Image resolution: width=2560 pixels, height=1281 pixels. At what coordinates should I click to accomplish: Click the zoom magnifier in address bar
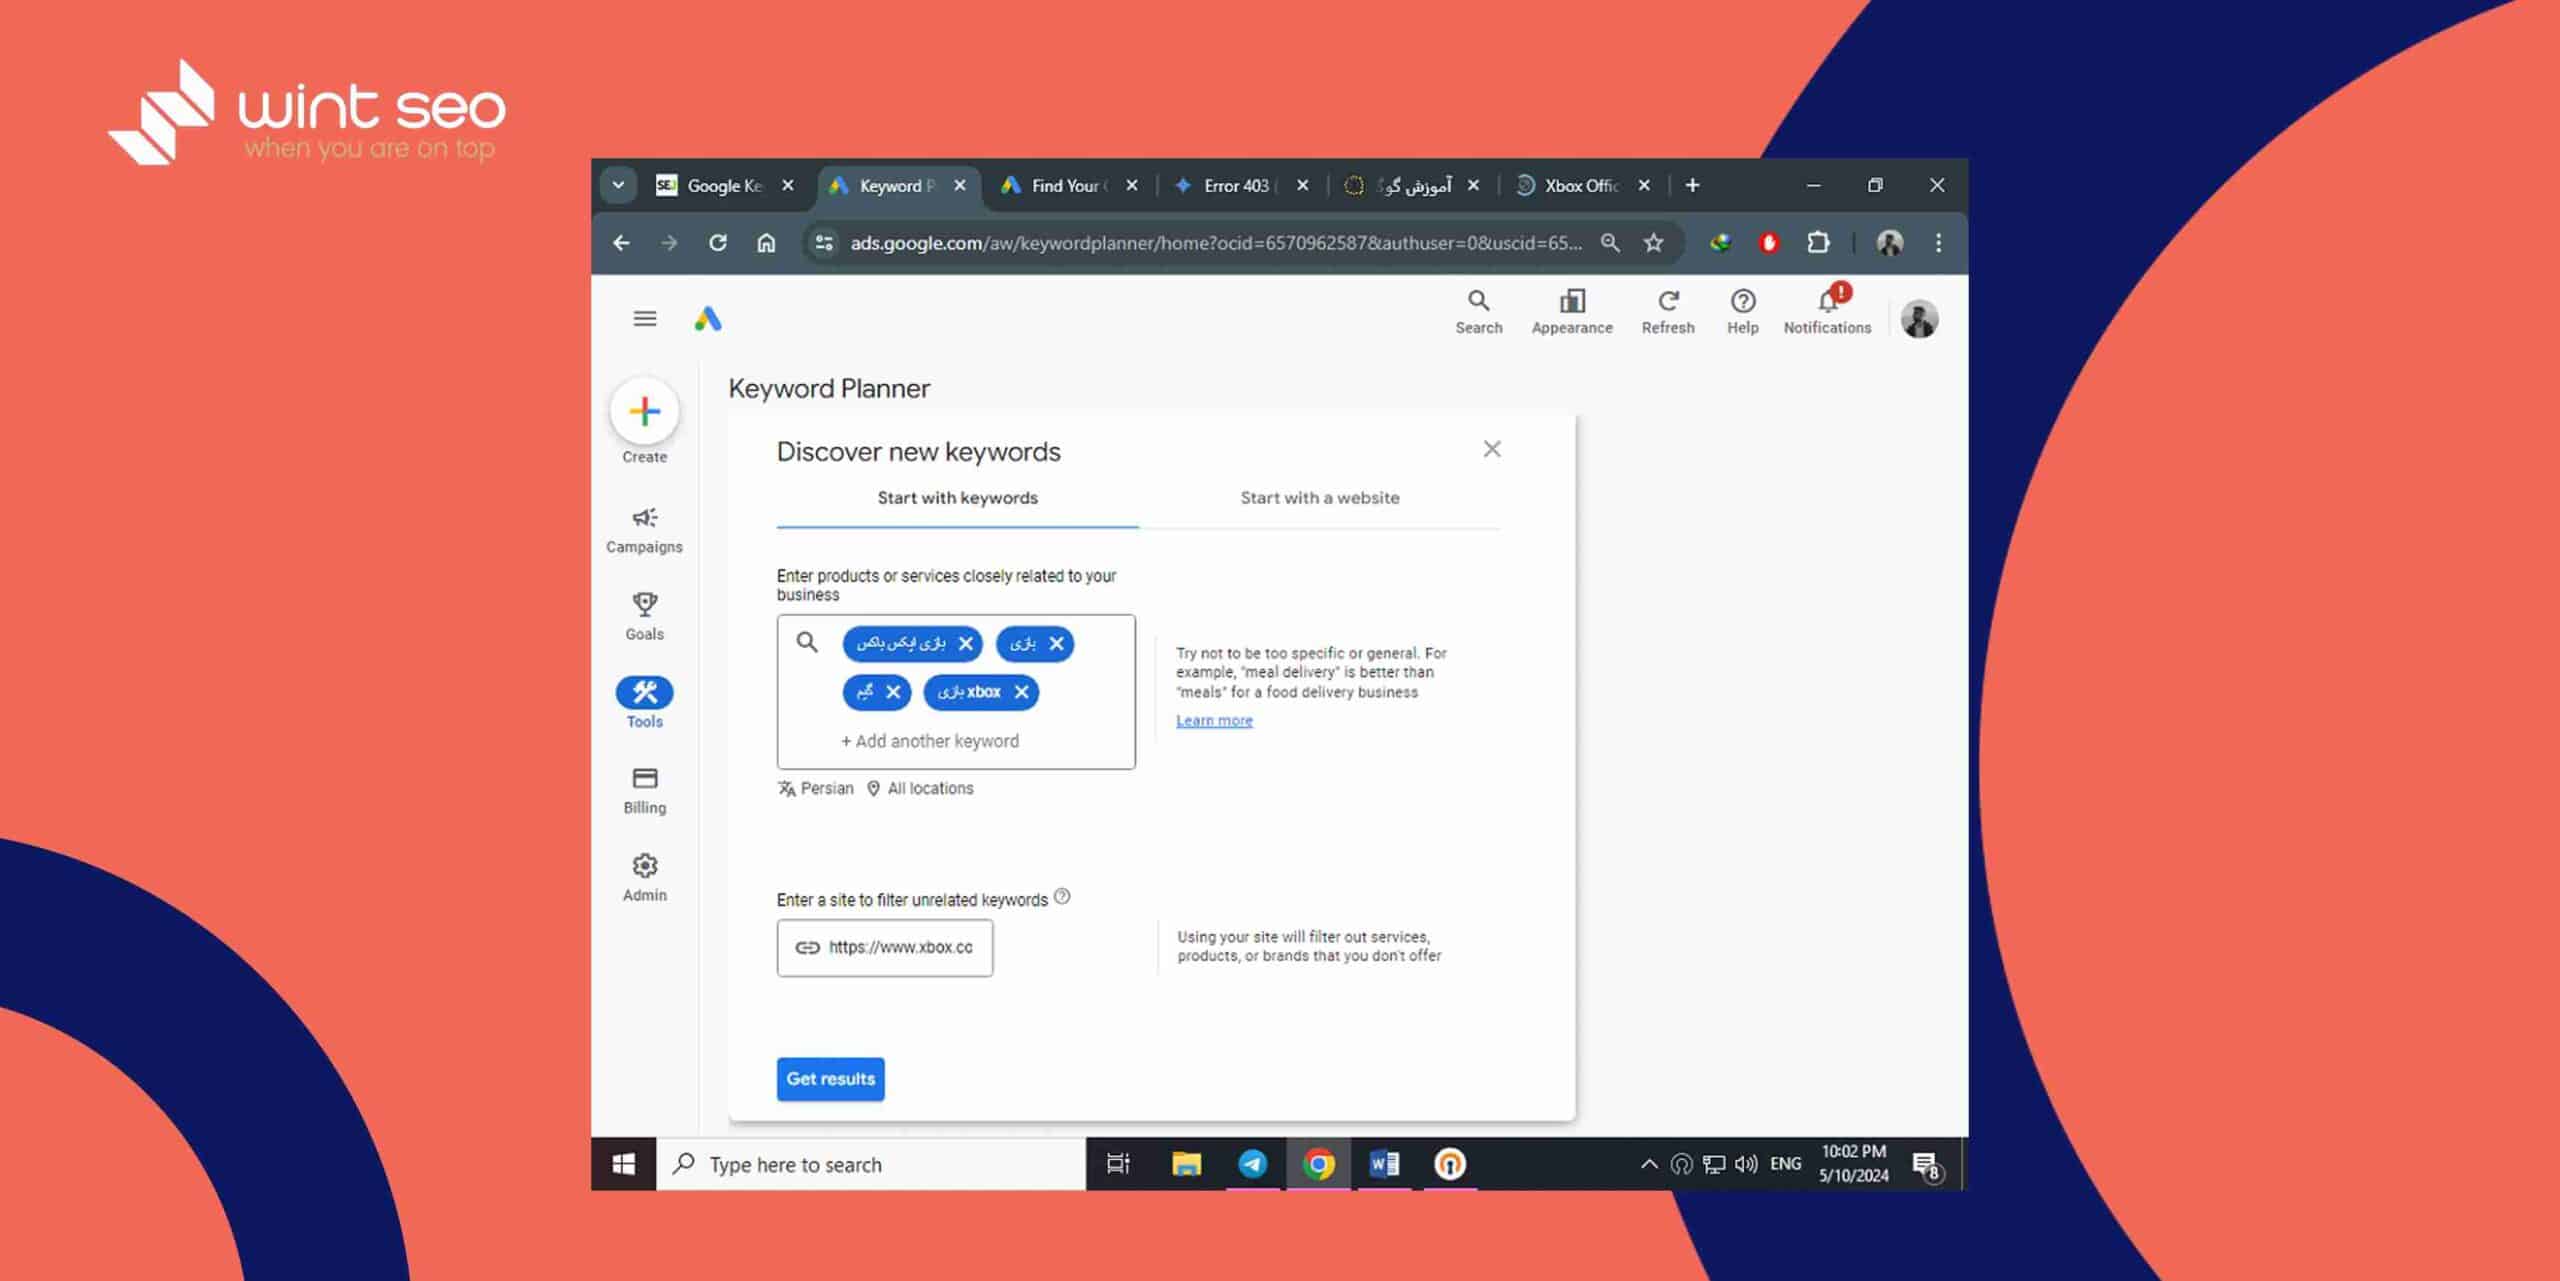click(x=1610, y=243)
